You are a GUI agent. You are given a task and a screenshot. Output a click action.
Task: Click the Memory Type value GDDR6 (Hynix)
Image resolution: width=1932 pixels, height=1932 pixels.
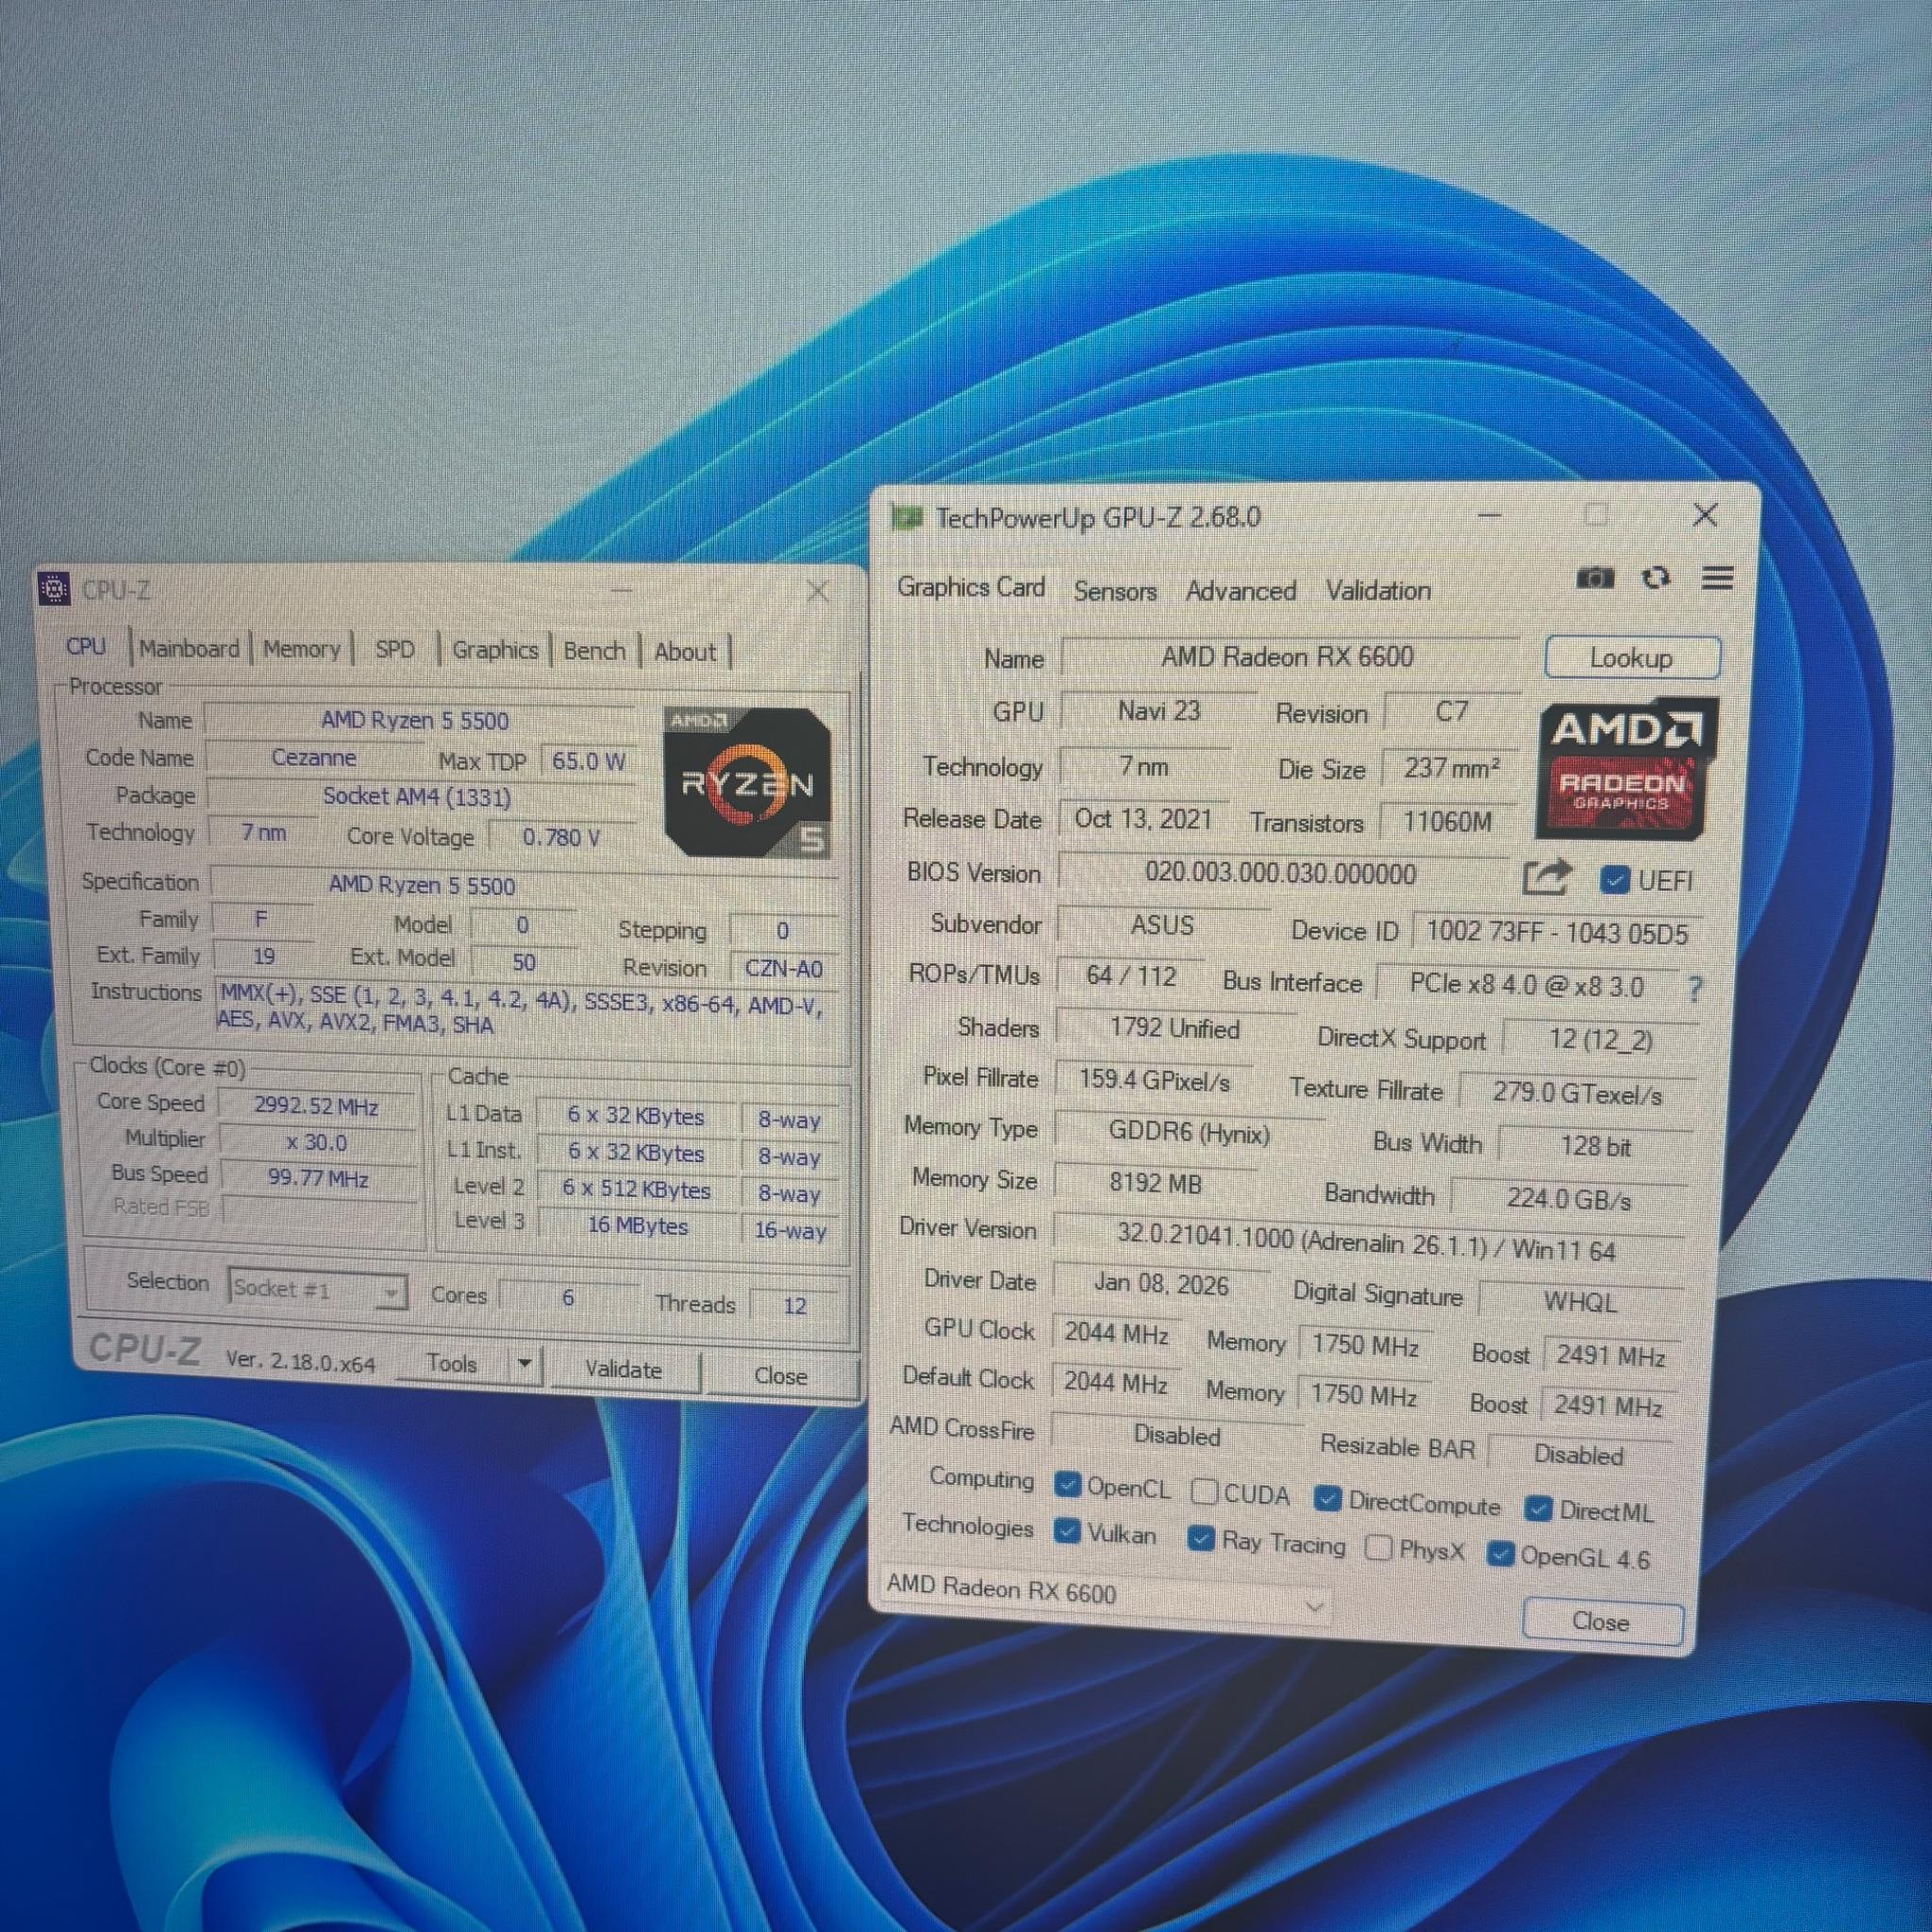click(x=1189, y=1134)
